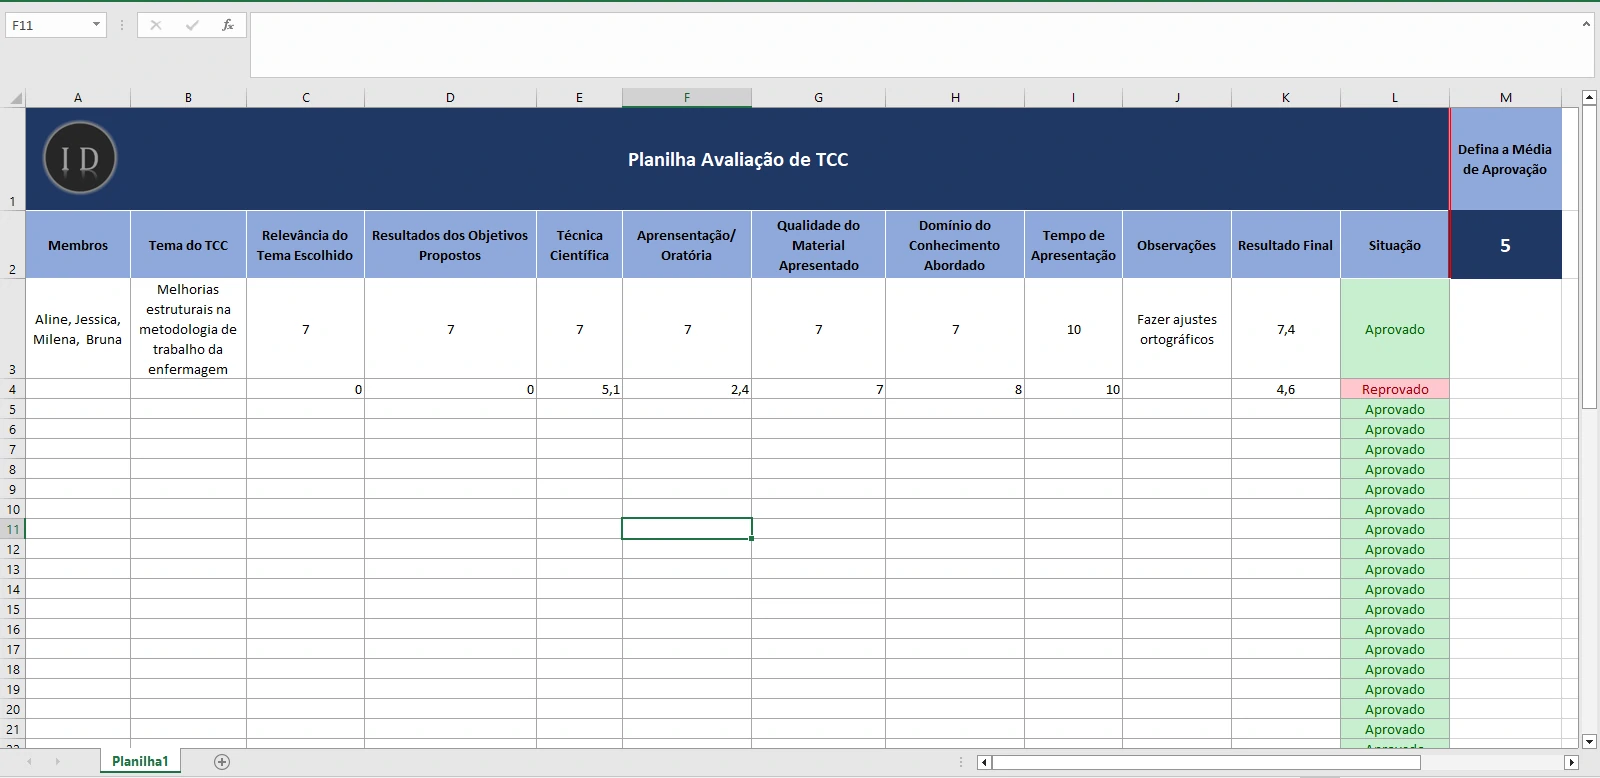The height and width of the screenshot is (778, 1600).
Task: Click the ID logo image
Action: (x=80, y=158)
